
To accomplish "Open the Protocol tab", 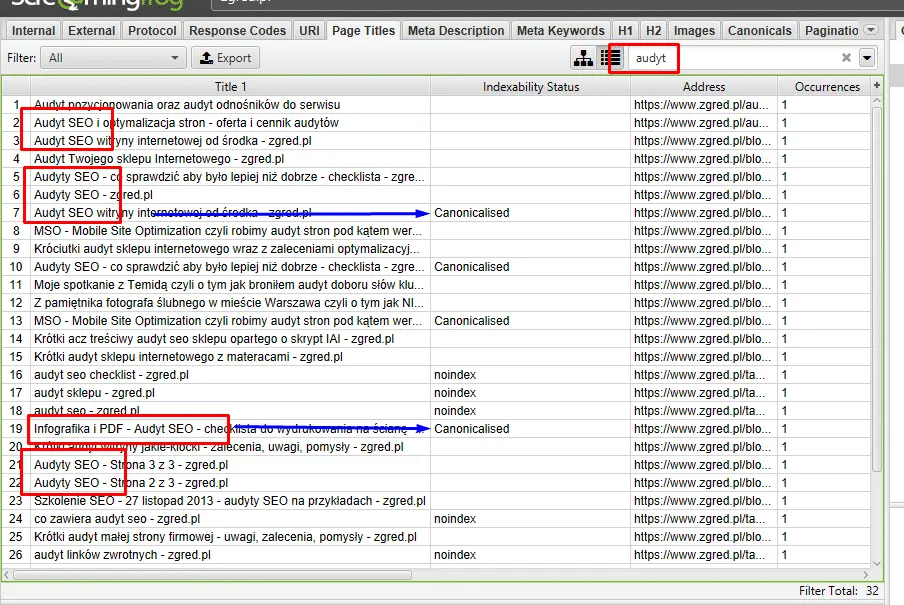I will pos(152,31).
